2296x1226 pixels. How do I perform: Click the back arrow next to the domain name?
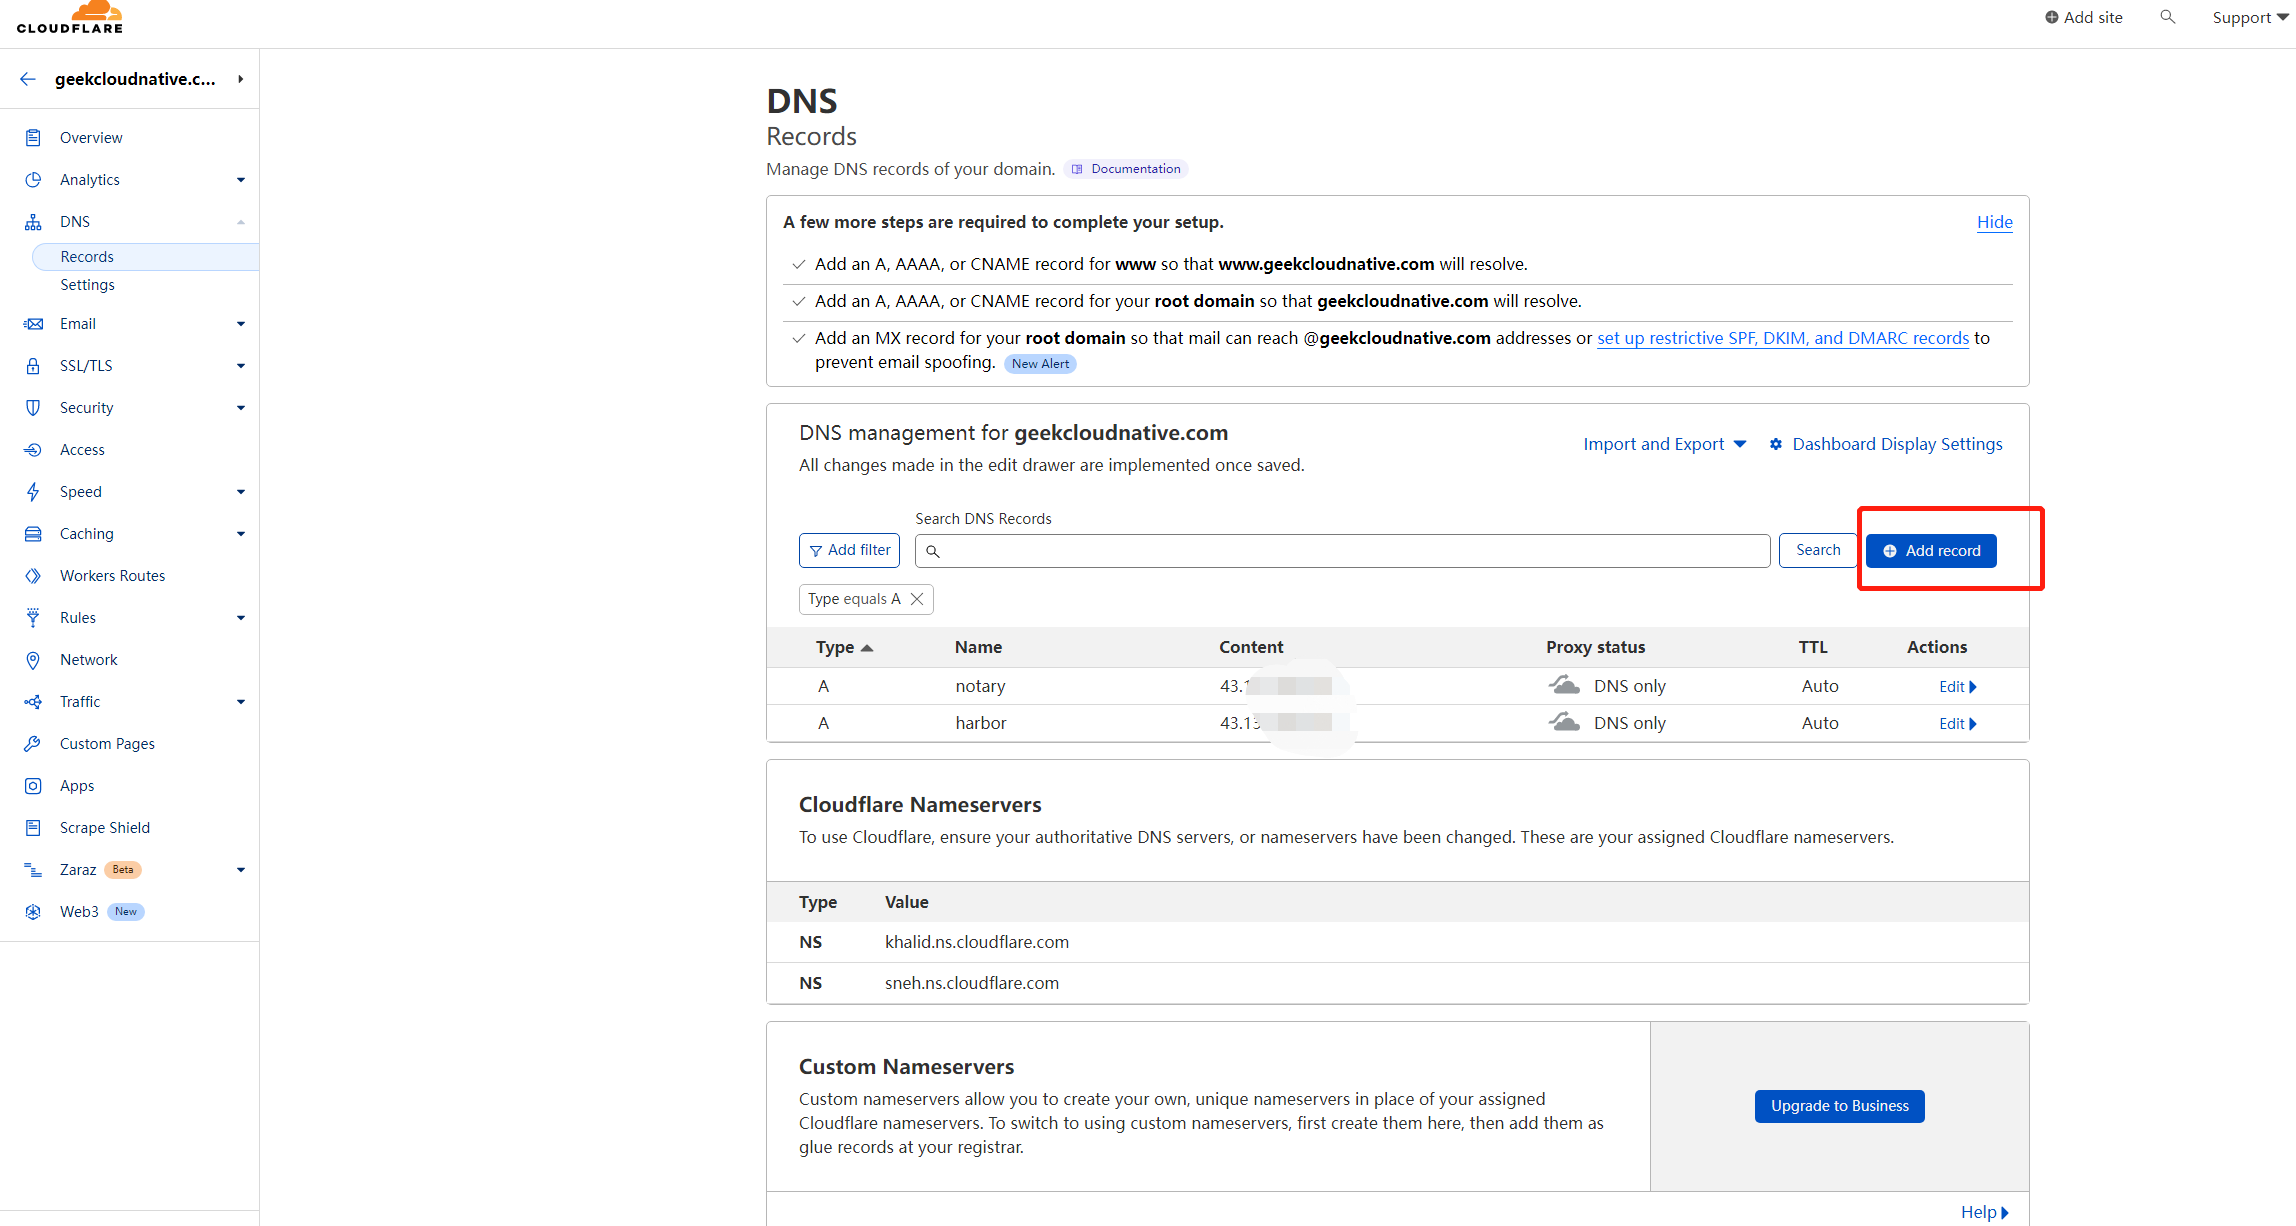point(28,79)
